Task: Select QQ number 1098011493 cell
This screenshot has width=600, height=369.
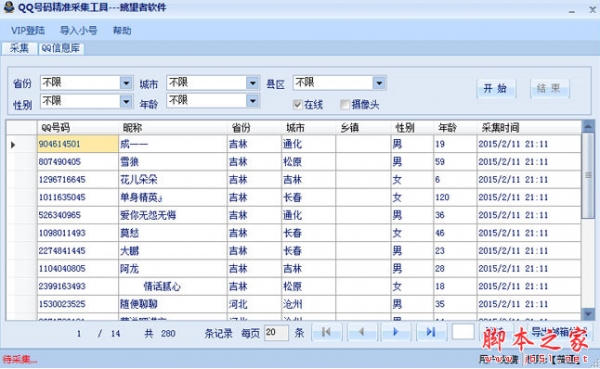Action: point(78,233)
